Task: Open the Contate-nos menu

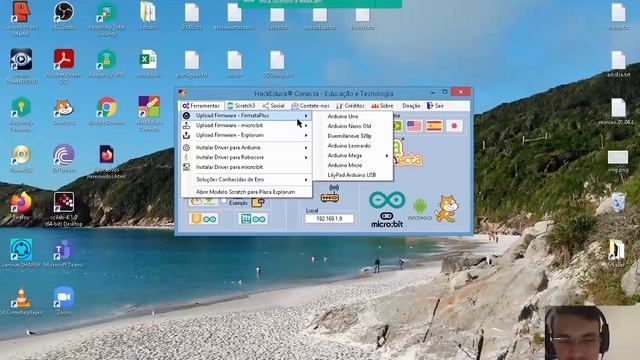Action: click(x=310, y=106)
